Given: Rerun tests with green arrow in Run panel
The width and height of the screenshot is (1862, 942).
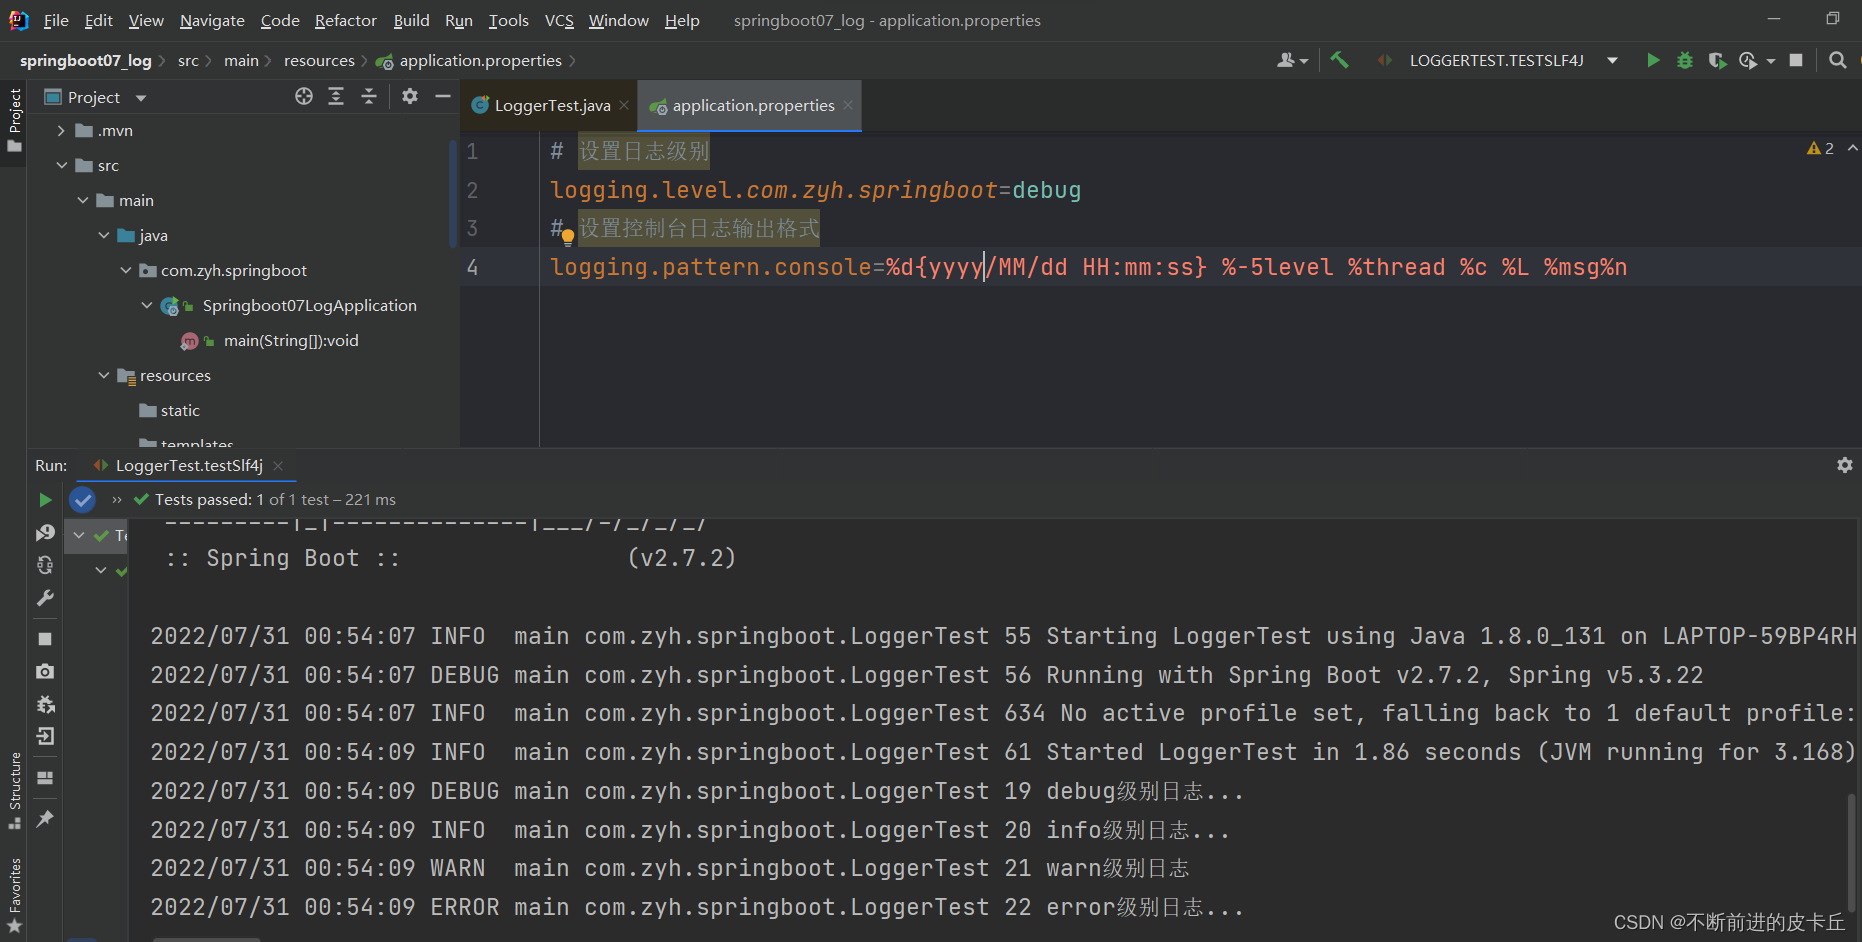Looking at the screenshot, I should pyautogui.click(x=45, y=499).
